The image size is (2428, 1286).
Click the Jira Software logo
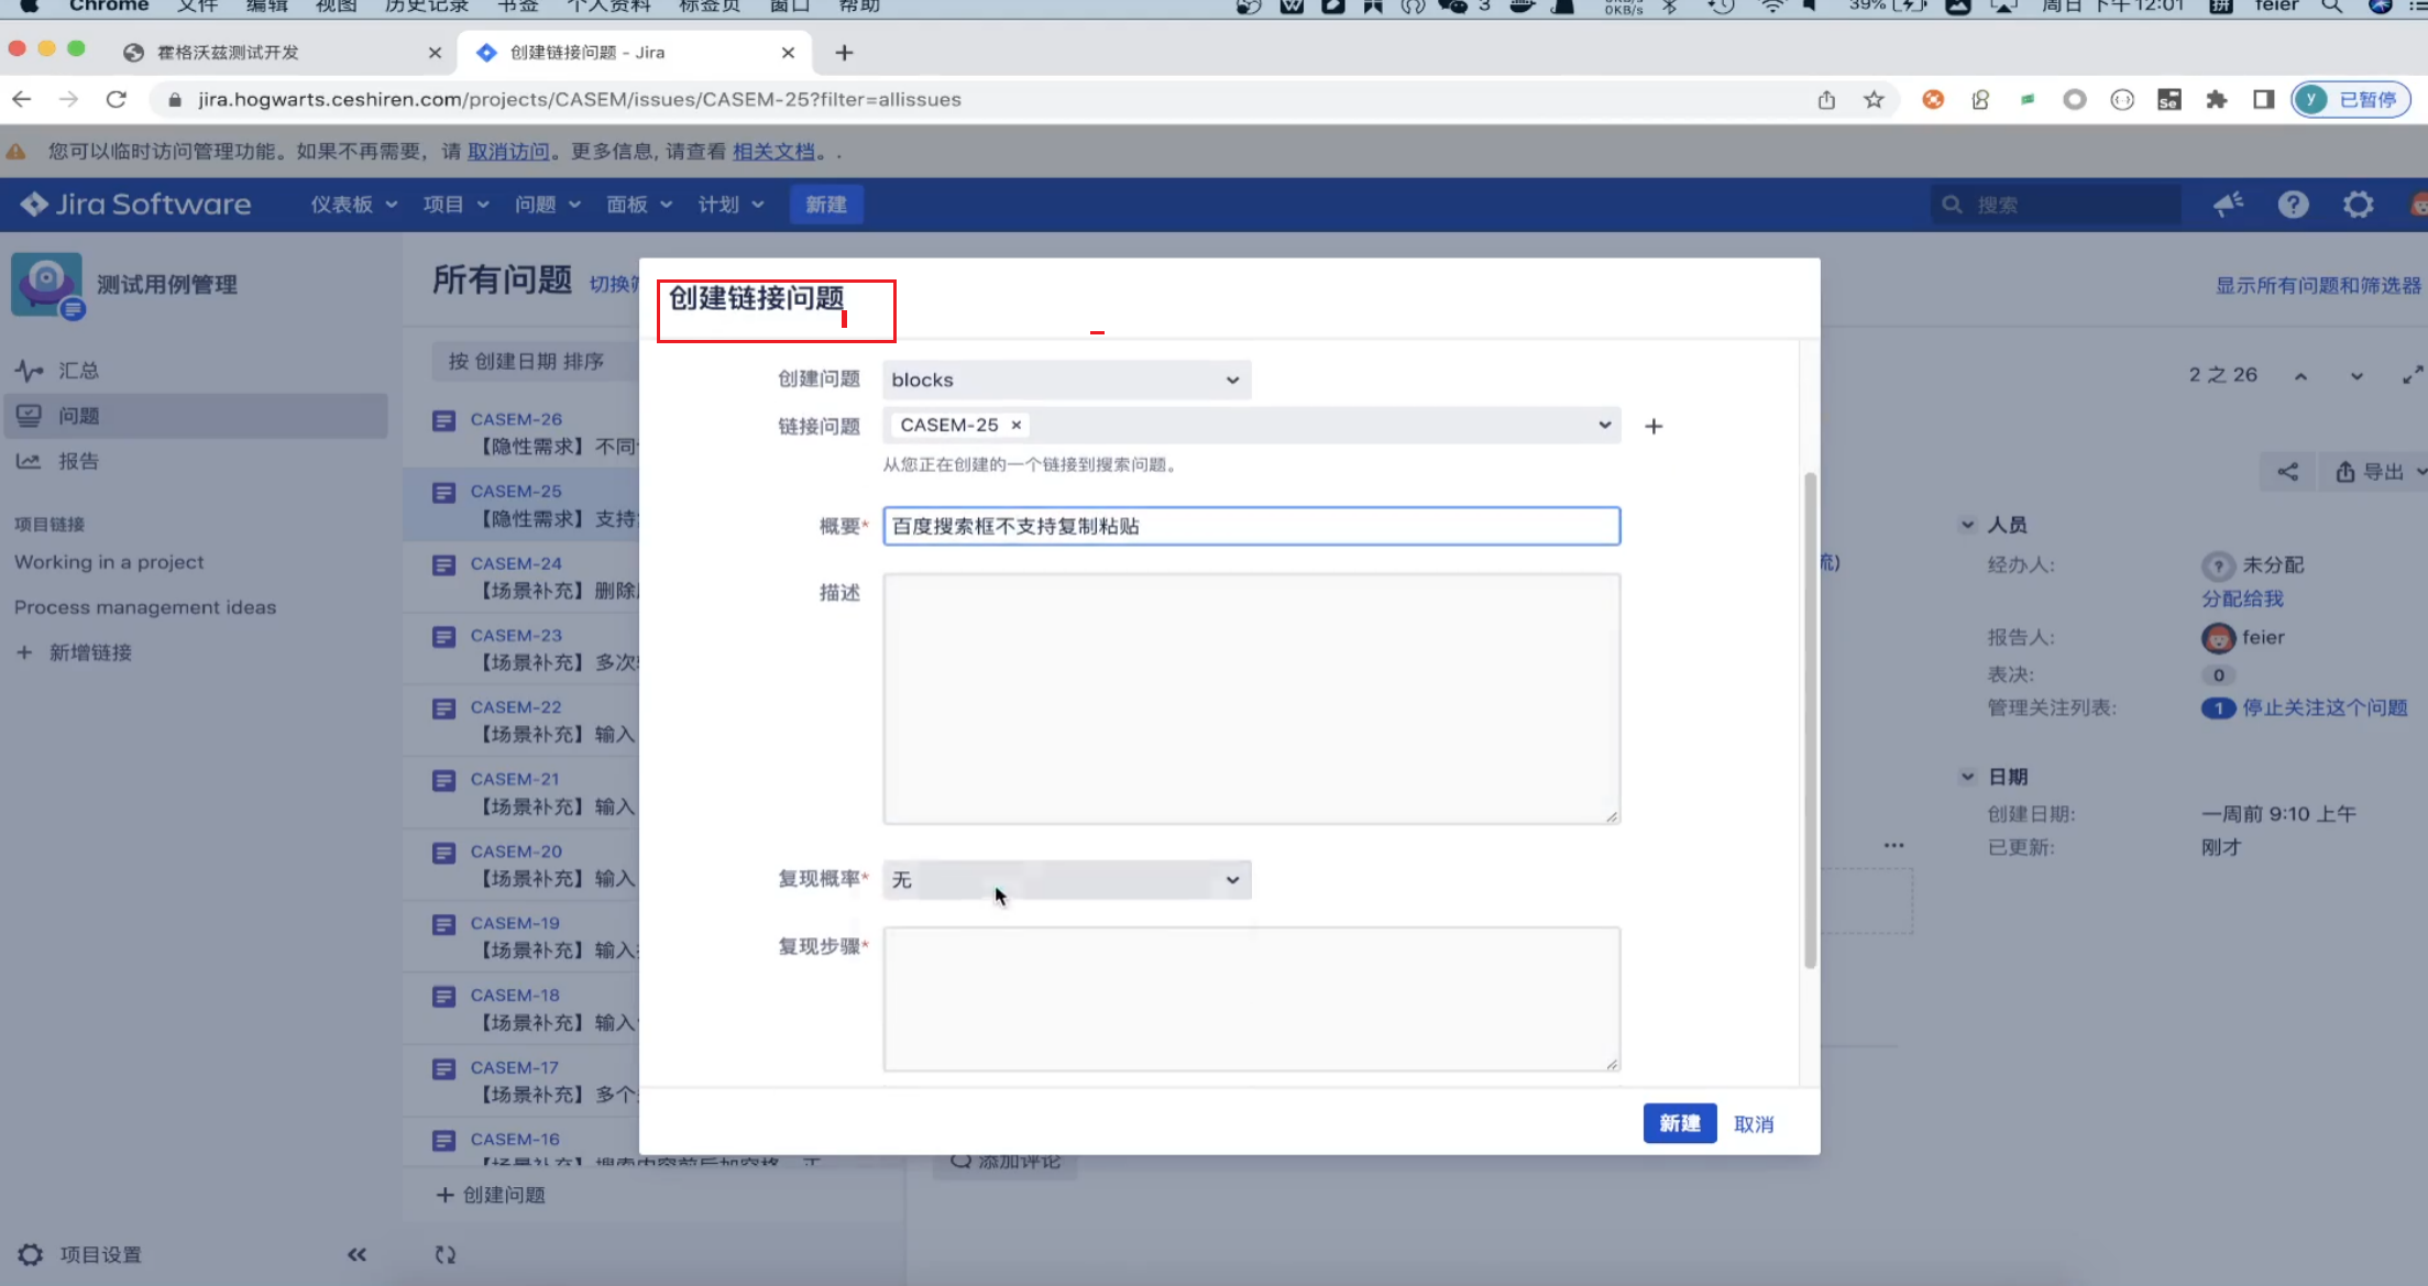pyautogui.click(x=136, y=204)
